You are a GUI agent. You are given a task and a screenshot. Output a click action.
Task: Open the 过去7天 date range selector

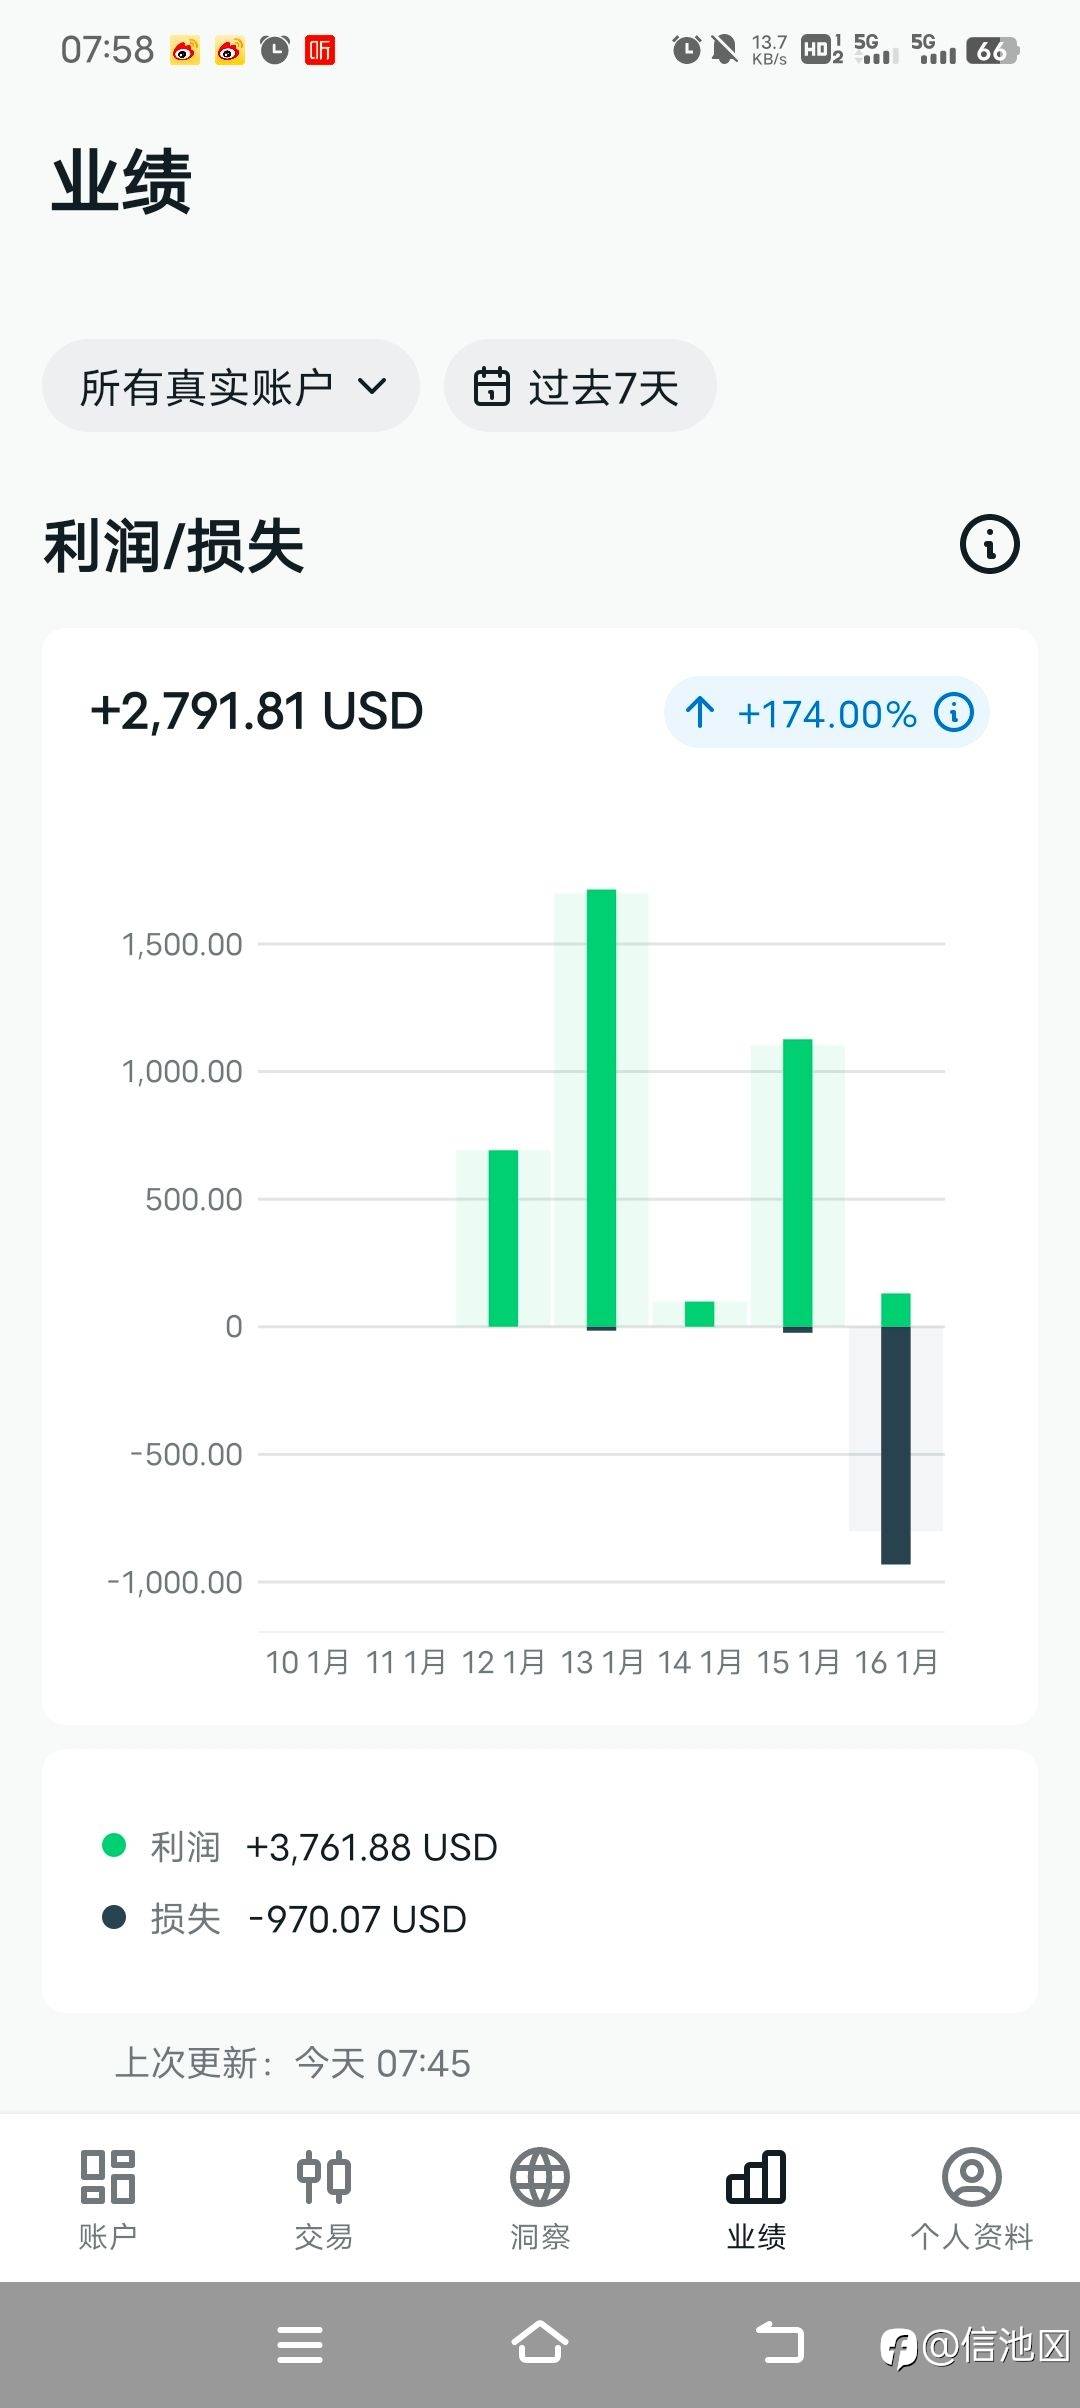580,387
